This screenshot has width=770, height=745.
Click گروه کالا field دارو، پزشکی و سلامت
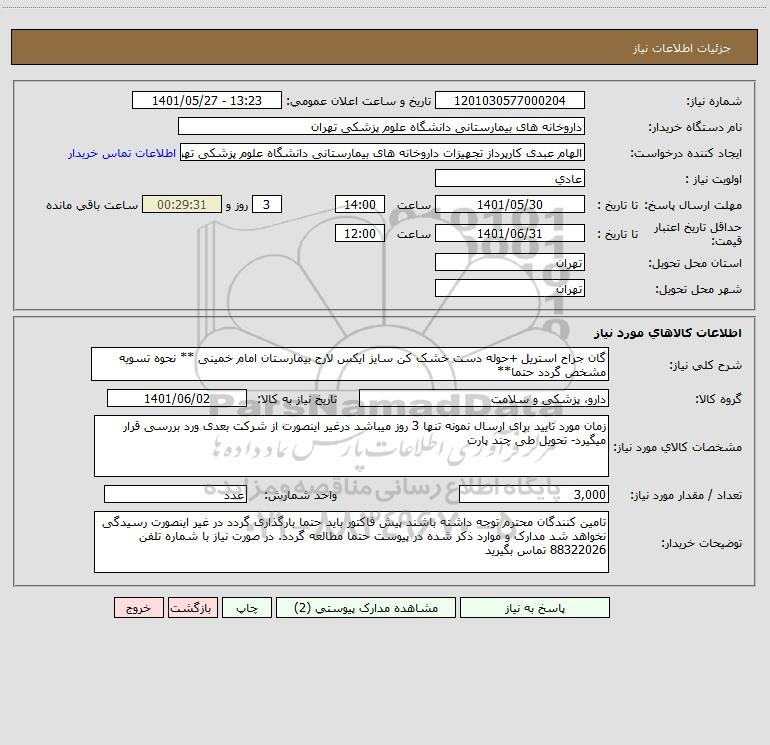tap(484, 398)
